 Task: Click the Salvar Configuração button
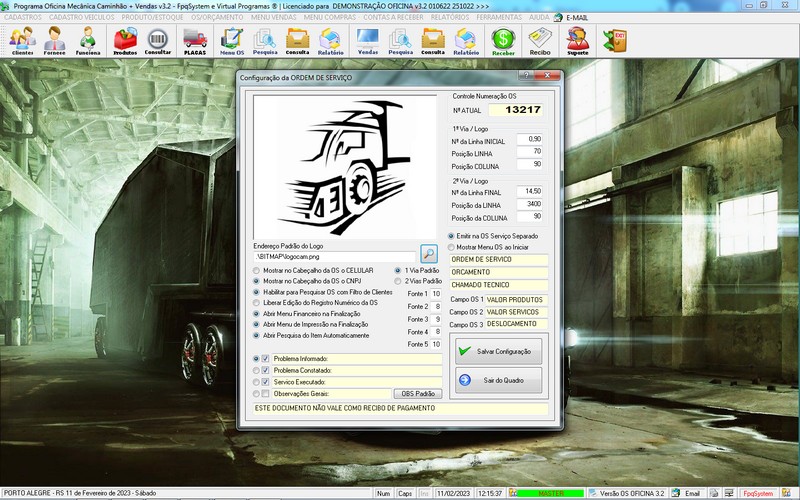coord(498,351)
